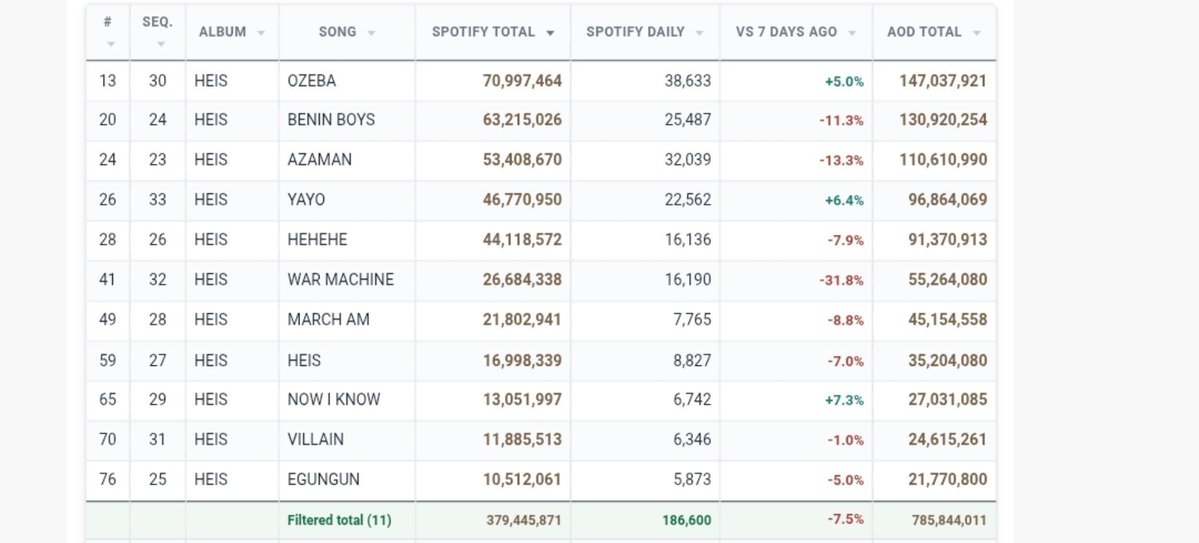This screenshot has width=1199, height=543.
Task: Open SONG column filter arrow
Action: click(x=372, y=33)
